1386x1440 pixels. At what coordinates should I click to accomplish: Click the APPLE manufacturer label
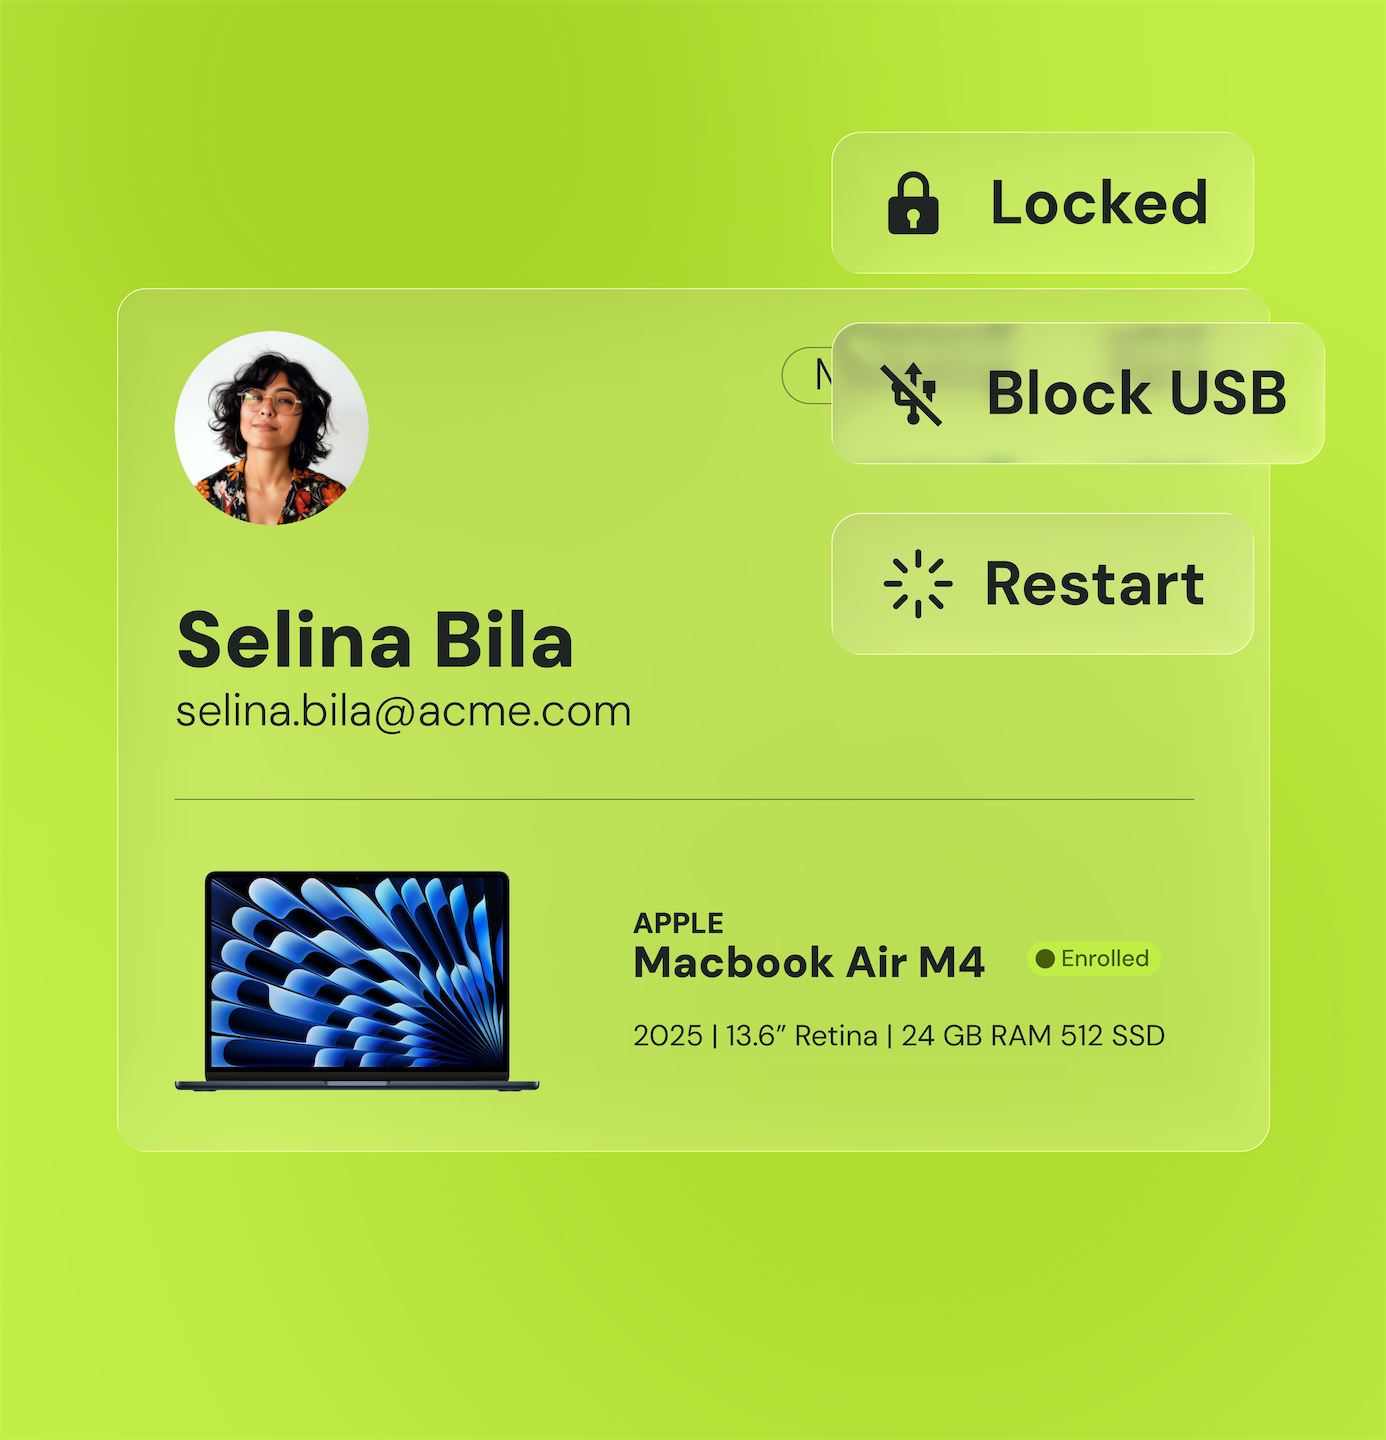tap(679, 923)
